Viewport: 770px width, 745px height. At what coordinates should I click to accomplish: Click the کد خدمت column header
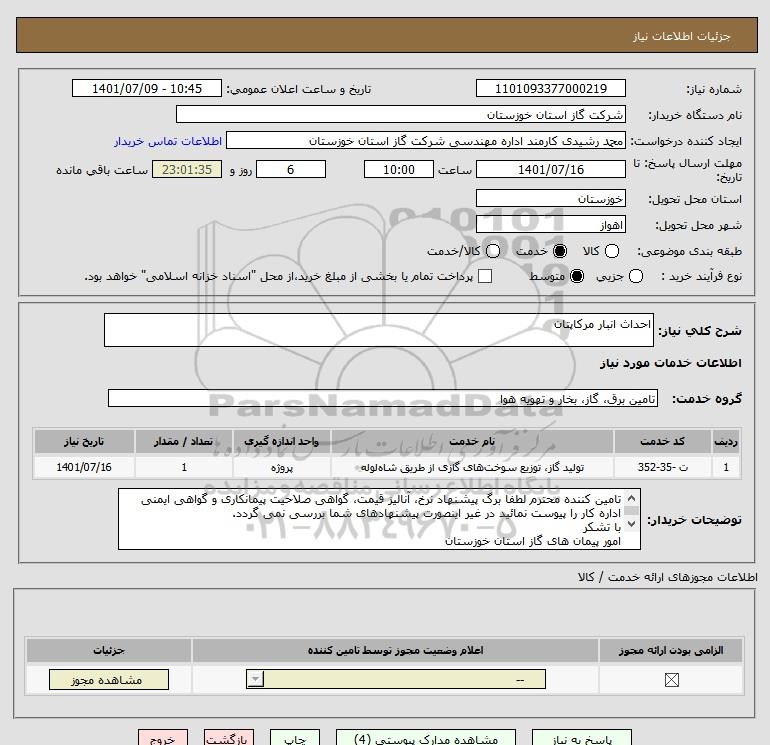[x=662, y=441]
